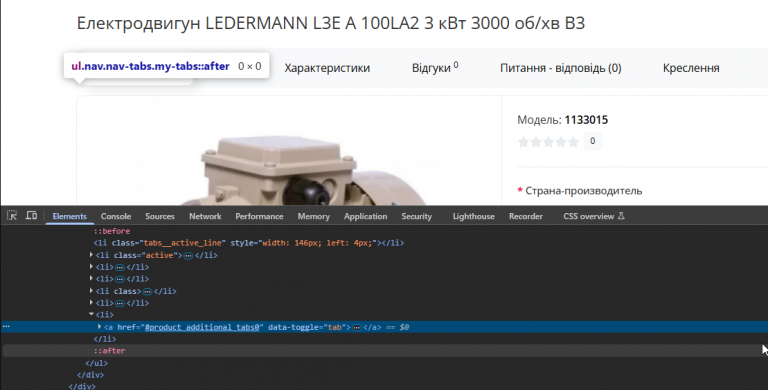768x390 pixels.
Task: Click the three-dots gutter on selected row
Action: tap(6, 326)
